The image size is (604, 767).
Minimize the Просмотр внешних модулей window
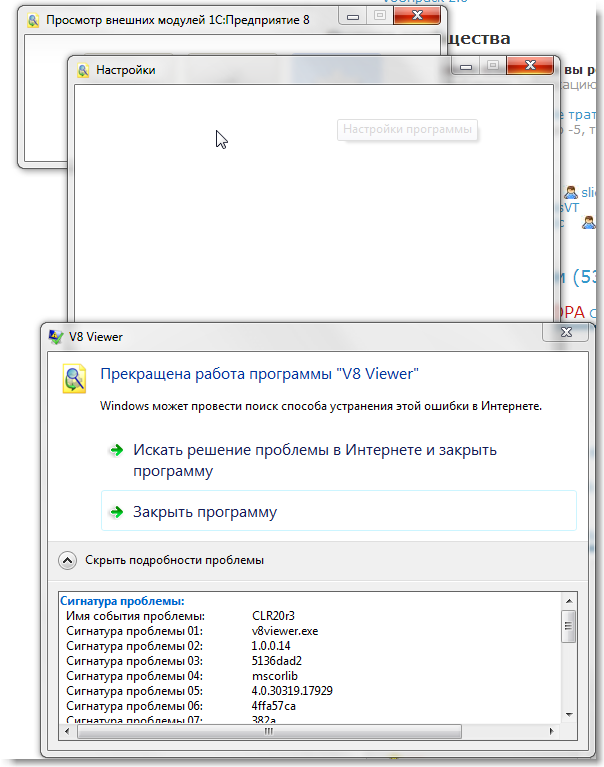(353, 16)
